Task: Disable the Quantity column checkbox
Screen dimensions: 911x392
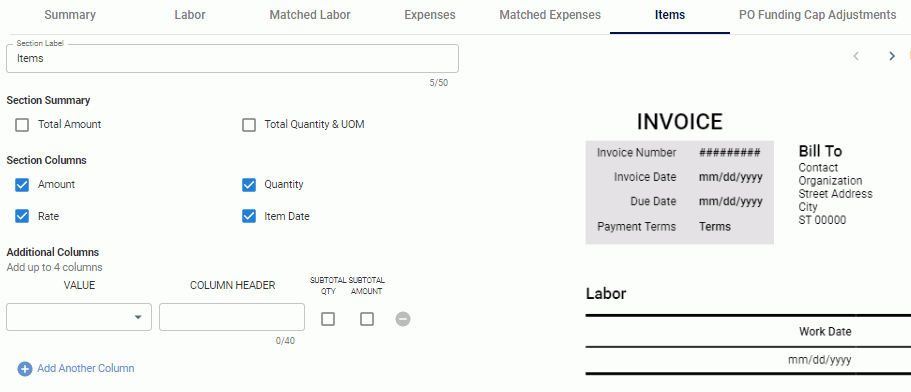Action: (x=249, y=185)
